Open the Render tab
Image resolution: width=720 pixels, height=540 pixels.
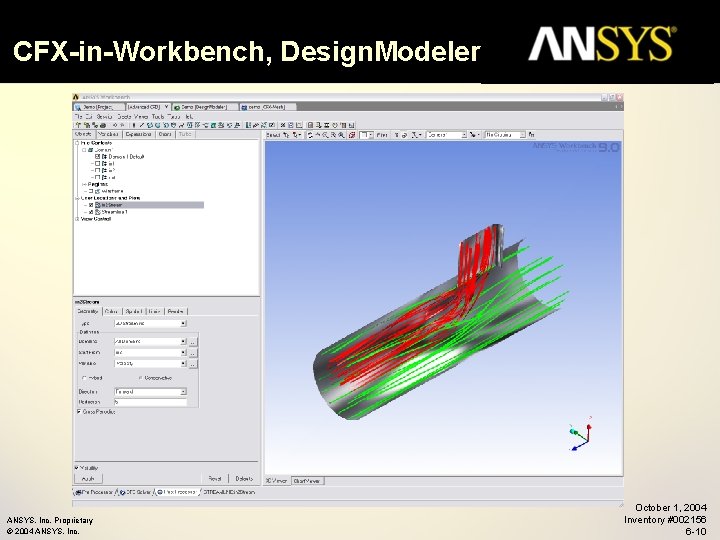coord(175,311)
